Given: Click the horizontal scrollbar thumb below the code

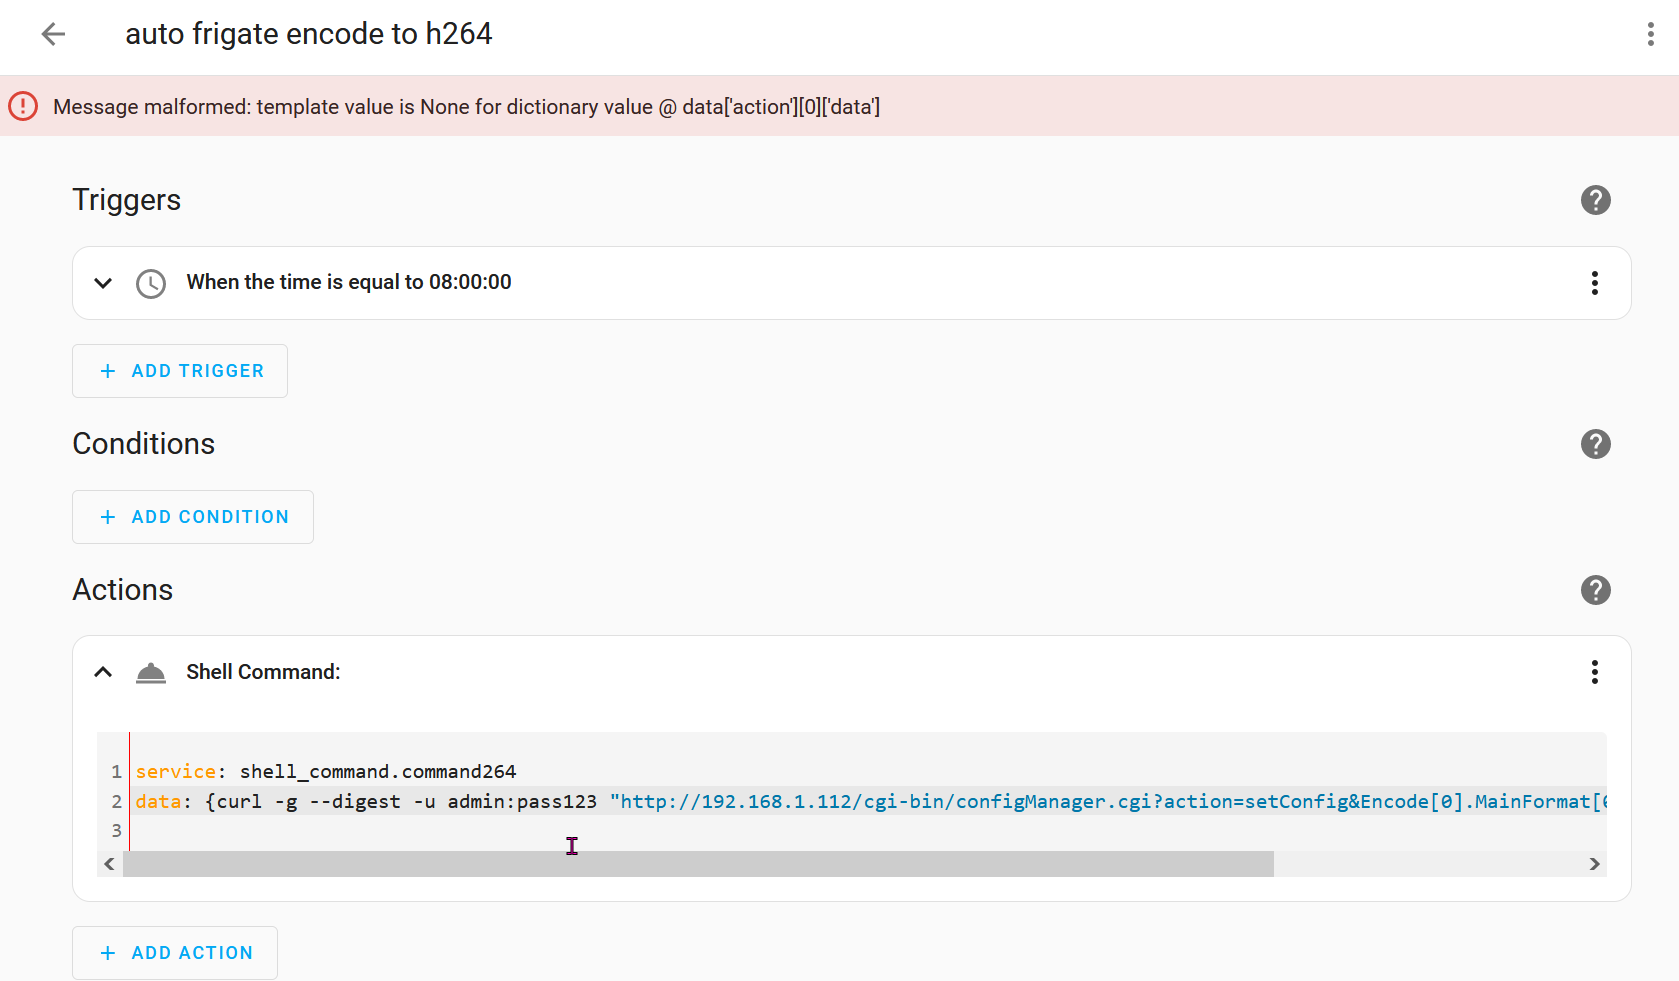Looking at the screenshot, I should 700,864.
